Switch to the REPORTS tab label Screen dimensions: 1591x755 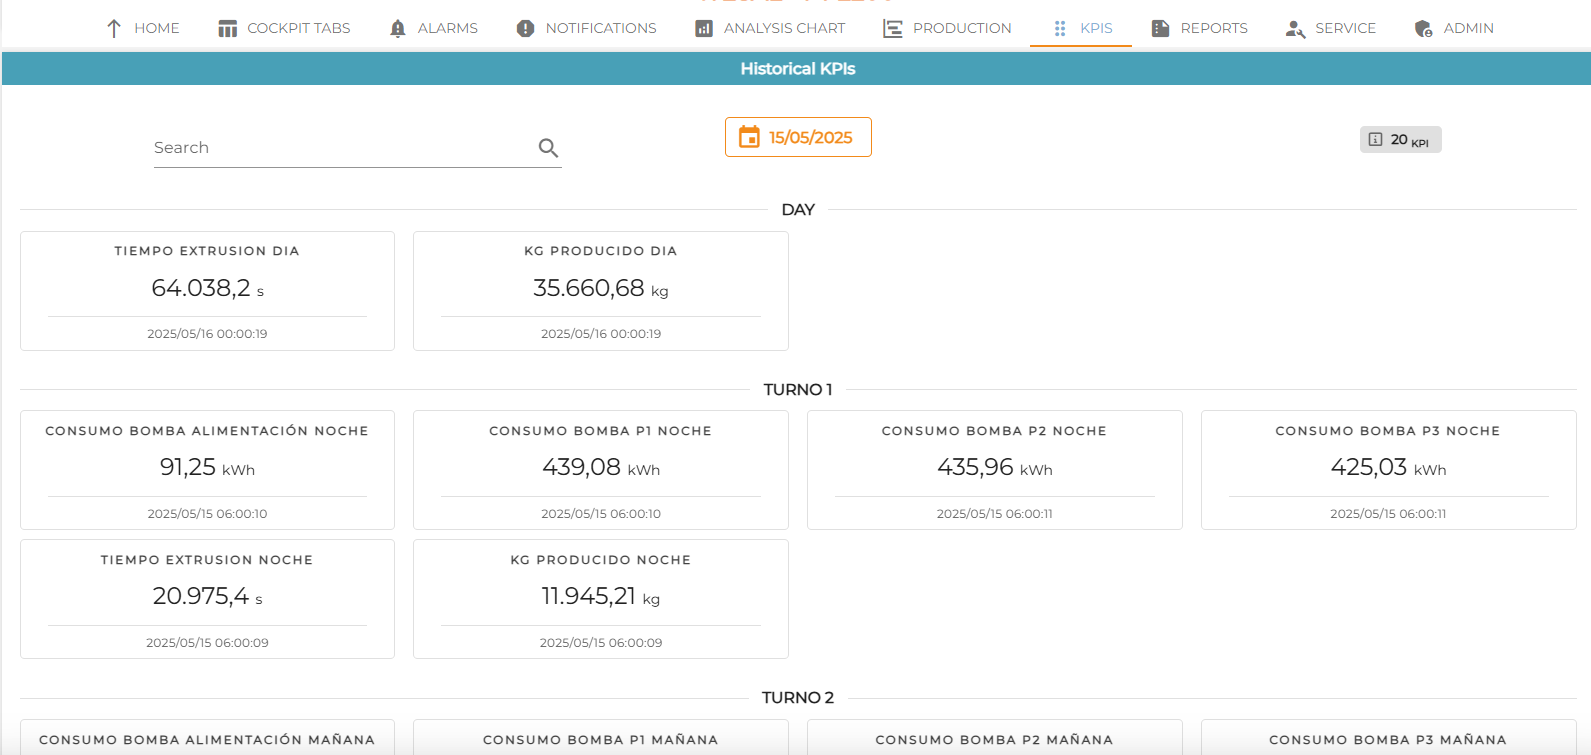[1214, 28]
